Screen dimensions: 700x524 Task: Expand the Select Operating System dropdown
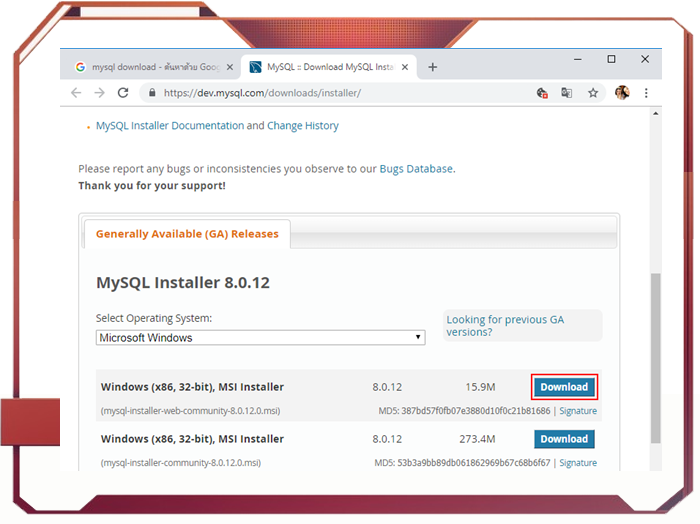(x=260, y=338)
